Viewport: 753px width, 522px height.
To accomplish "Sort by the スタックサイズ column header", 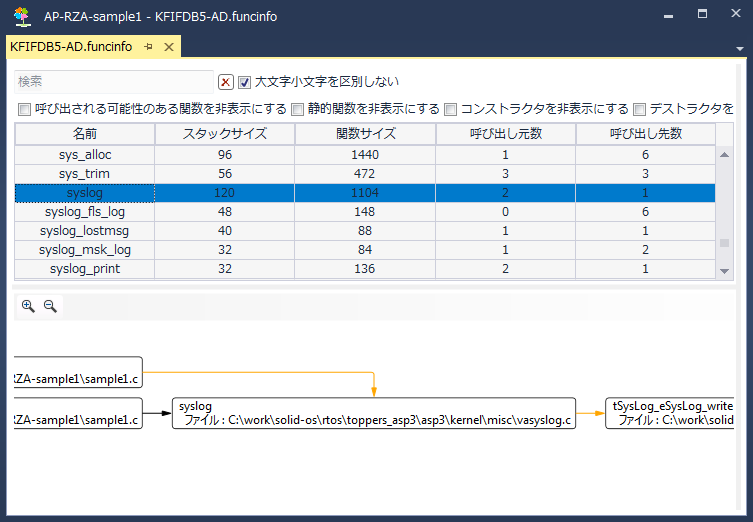I will click(225, 134).
